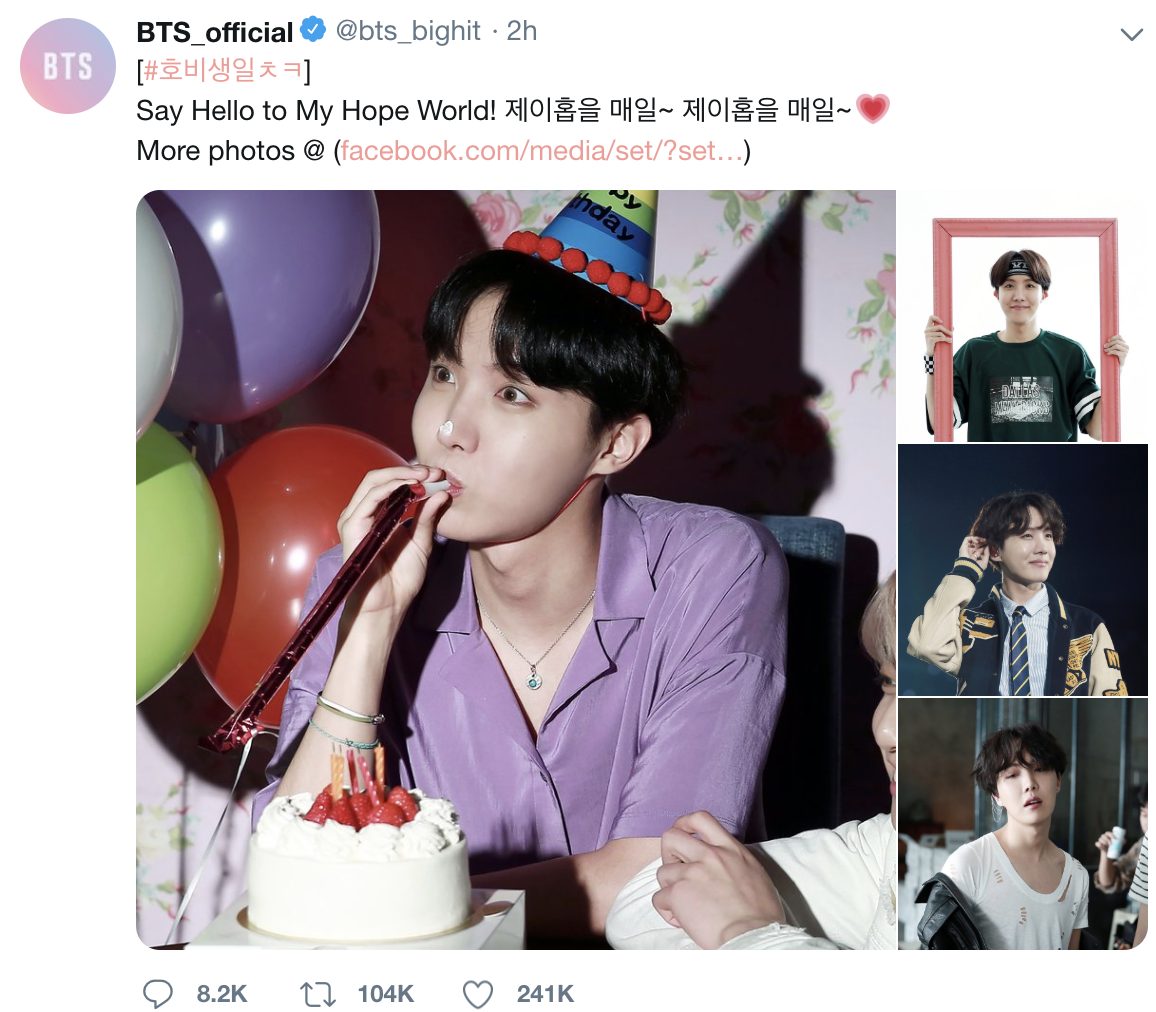Open the large birthday cake photo
This screenshot has height=1012, width=1156.
click(516, 570)
